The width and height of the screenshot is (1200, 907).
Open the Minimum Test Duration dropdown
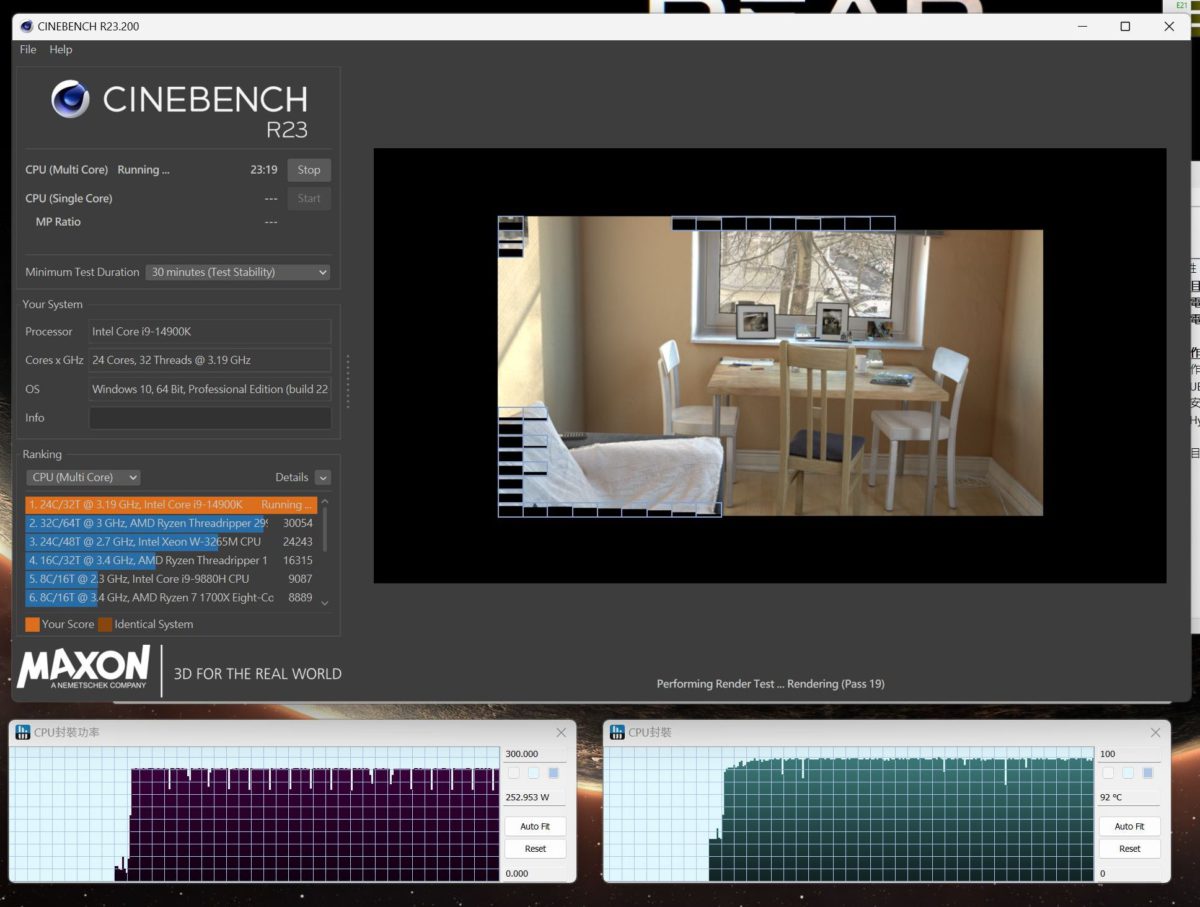[x=238, y=272]
